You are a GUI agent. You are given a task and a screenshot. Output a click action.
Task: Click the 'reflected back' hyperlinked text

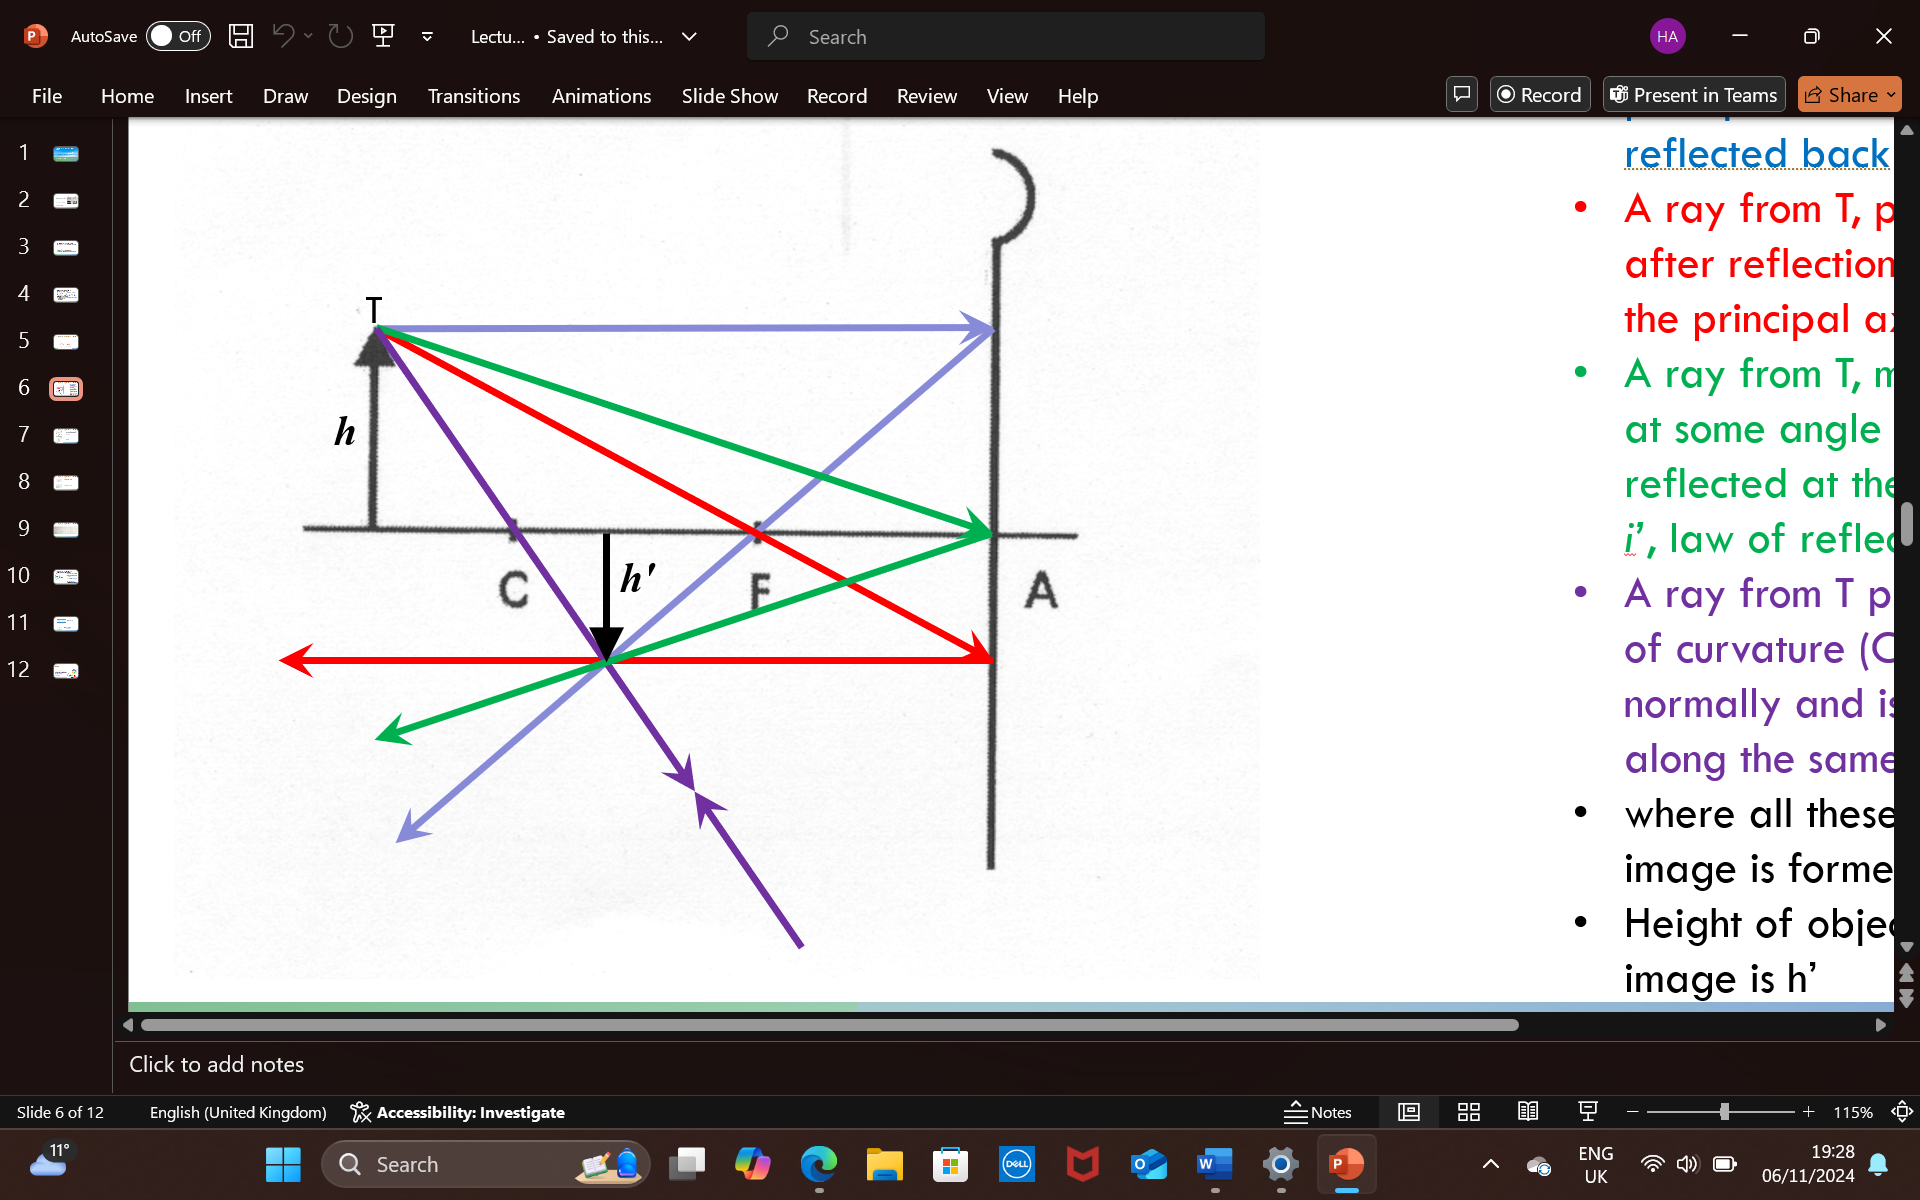point(1757,154)
